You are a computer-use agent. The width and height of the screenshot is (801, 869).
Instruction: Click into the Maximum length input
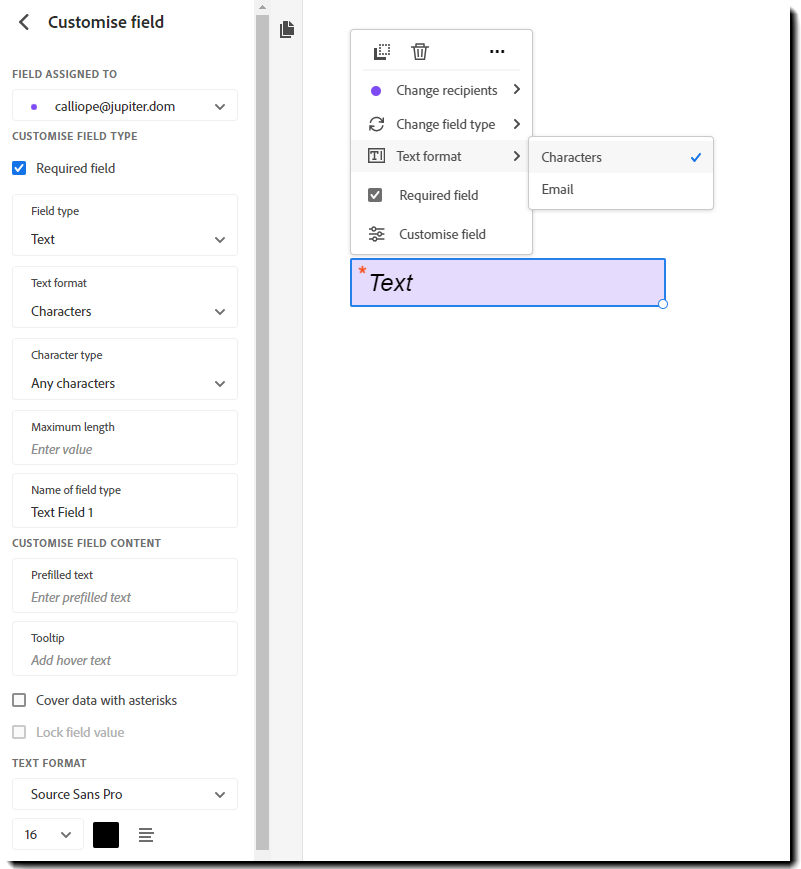coord(125,449)
